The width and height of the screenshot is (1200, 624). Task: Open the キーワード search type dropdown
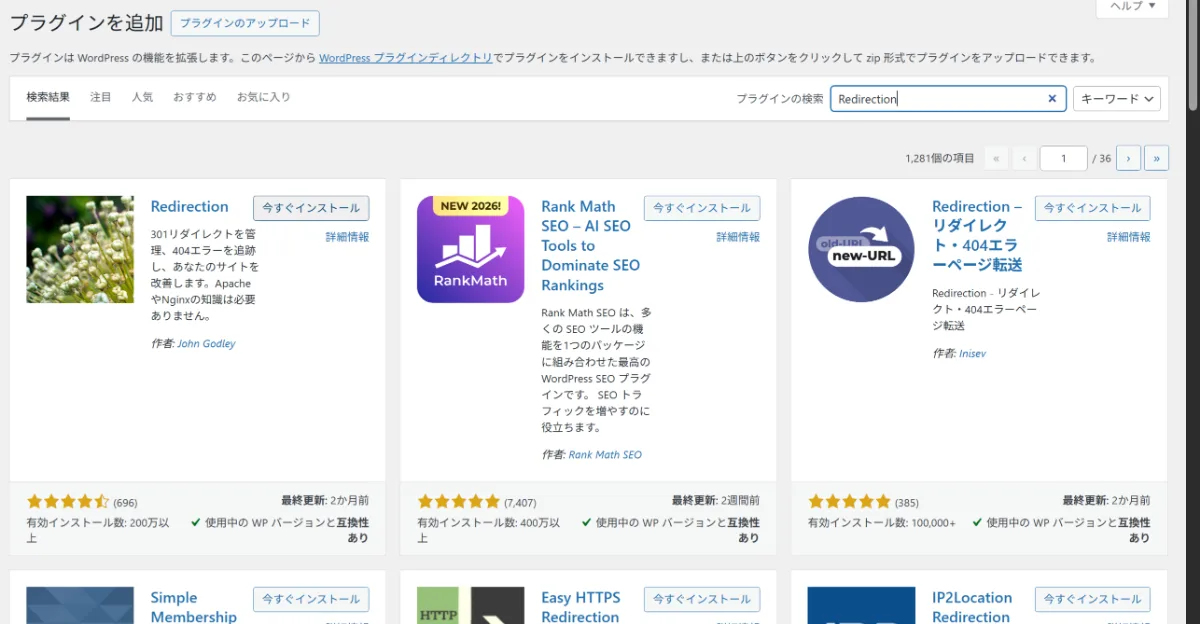(1116, 99)
